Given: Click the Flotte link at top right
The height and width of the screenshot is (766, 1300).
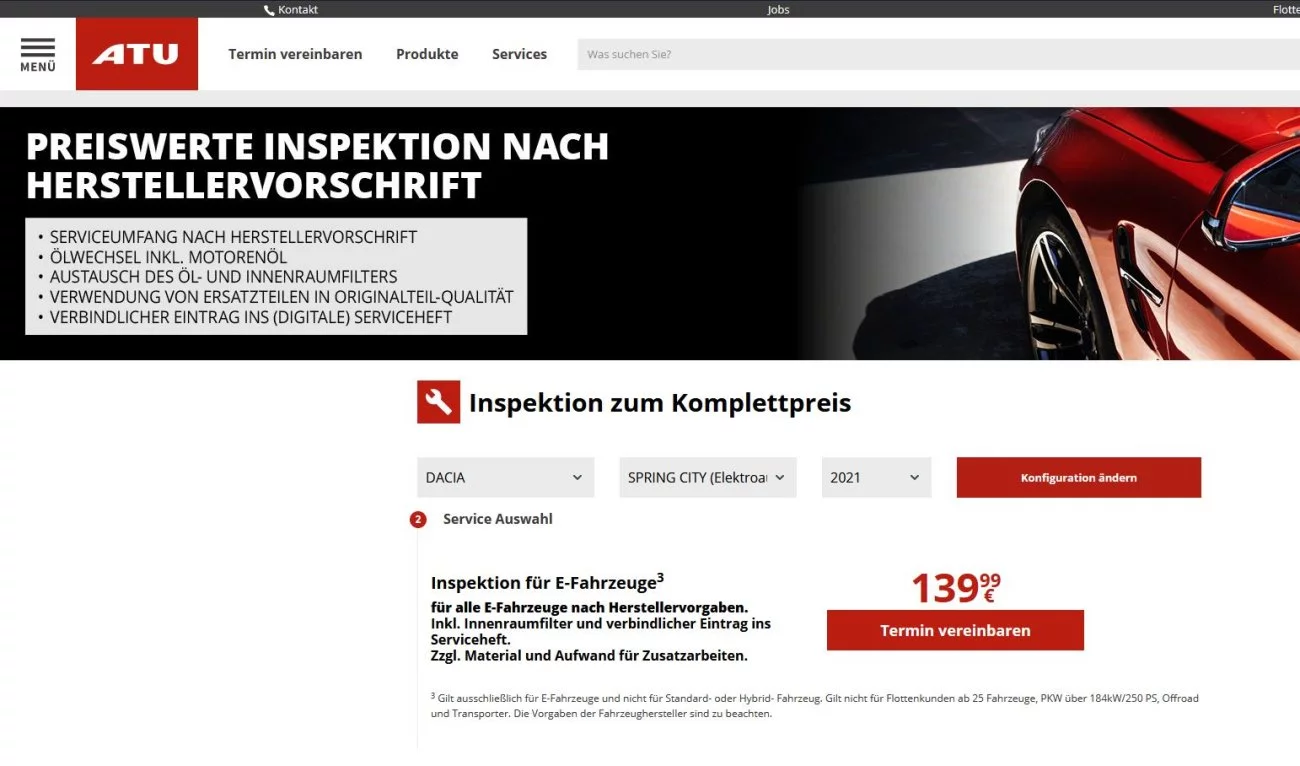Looking at the screenshot, I should [1286, 10].
